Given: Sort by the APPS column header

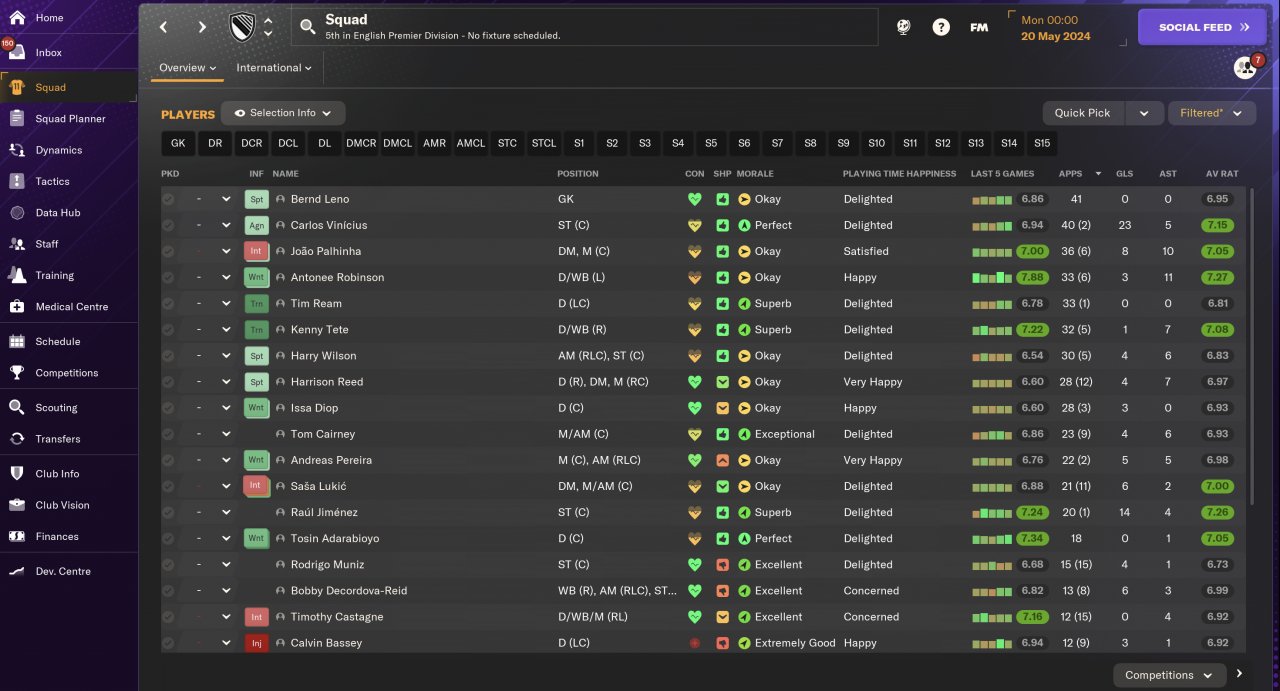Looking at the screenshot, I should [x=1070, y=174].
